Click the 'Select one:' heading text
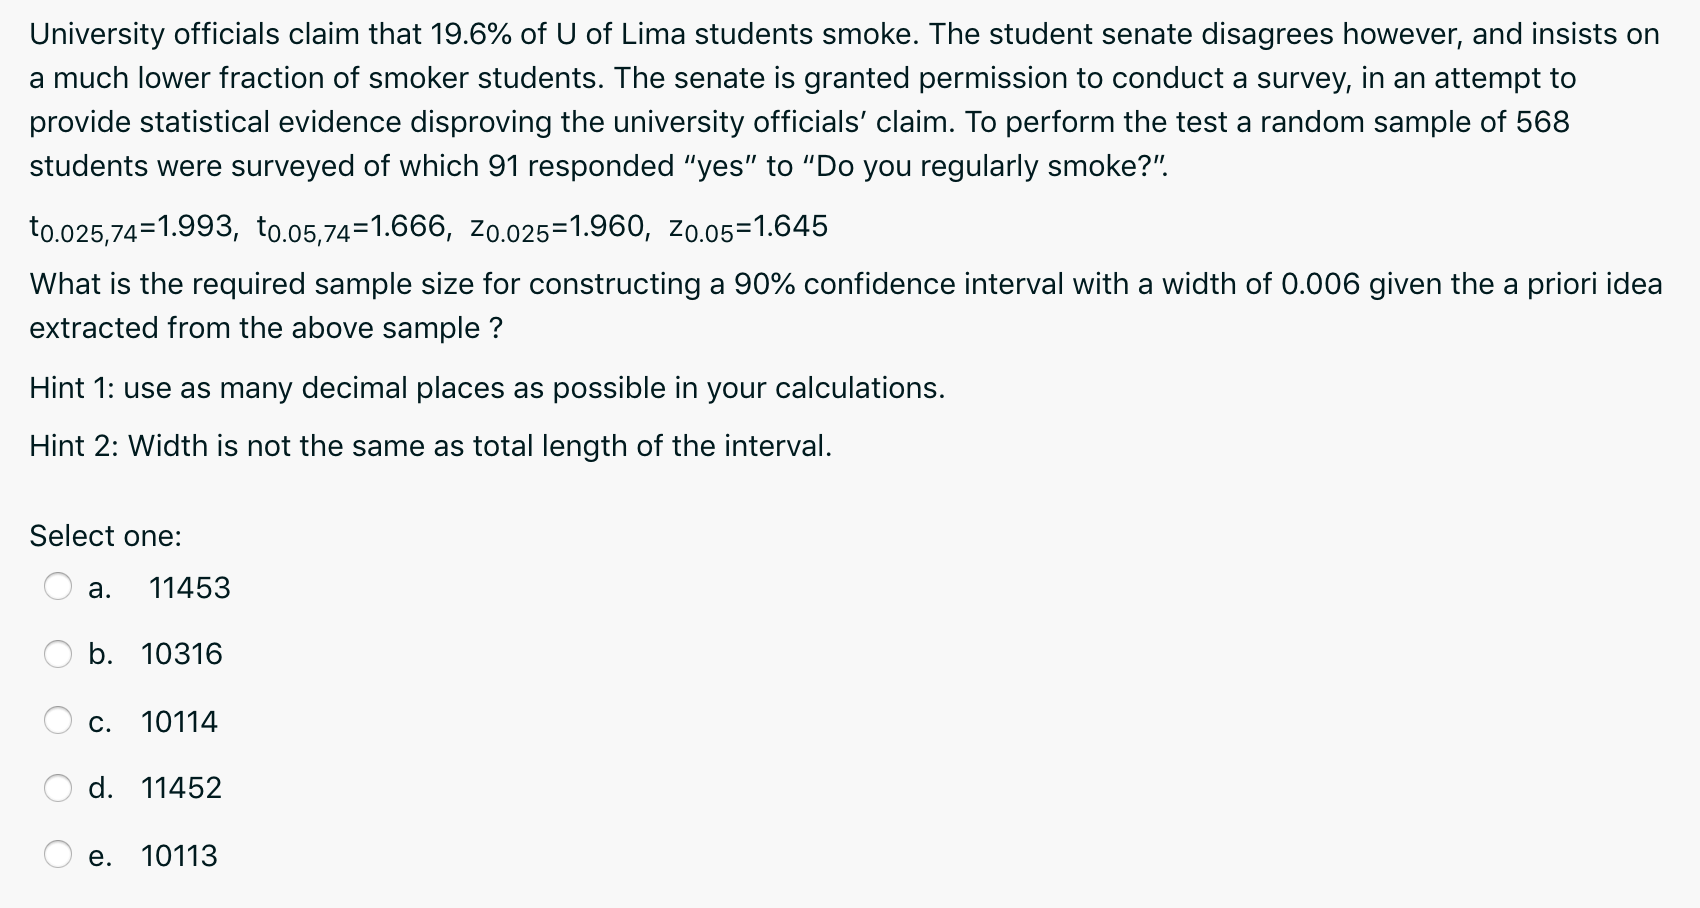This screenshot has height=908, width=1700. [x=104, y=537]
